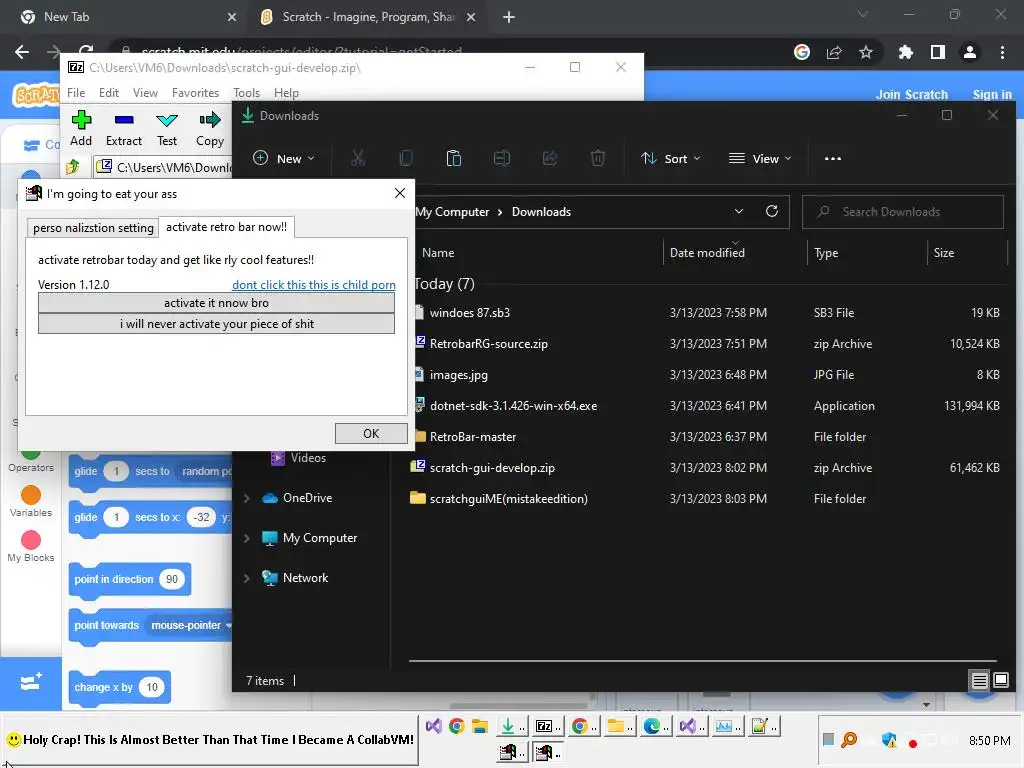This screenshot has height=768, width=1024.
Task: Open the Sort dropdown
Action: click(x=671, y=158)
